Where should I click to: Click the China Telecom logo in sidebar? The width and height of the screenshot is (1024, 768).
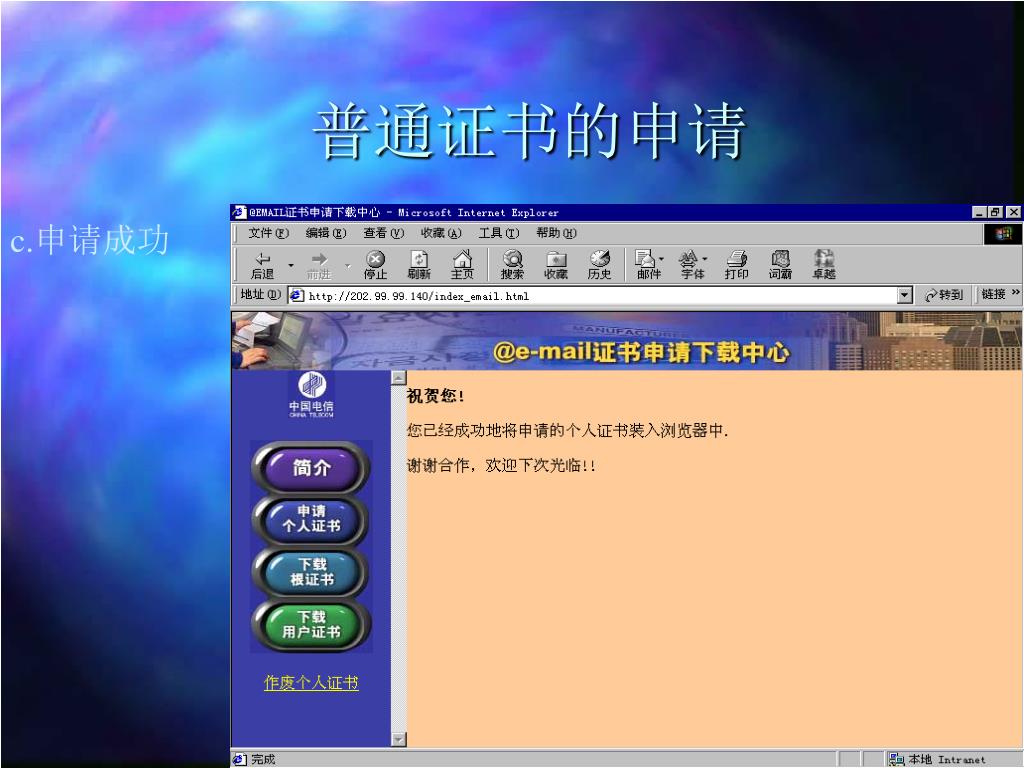[312, 394]
